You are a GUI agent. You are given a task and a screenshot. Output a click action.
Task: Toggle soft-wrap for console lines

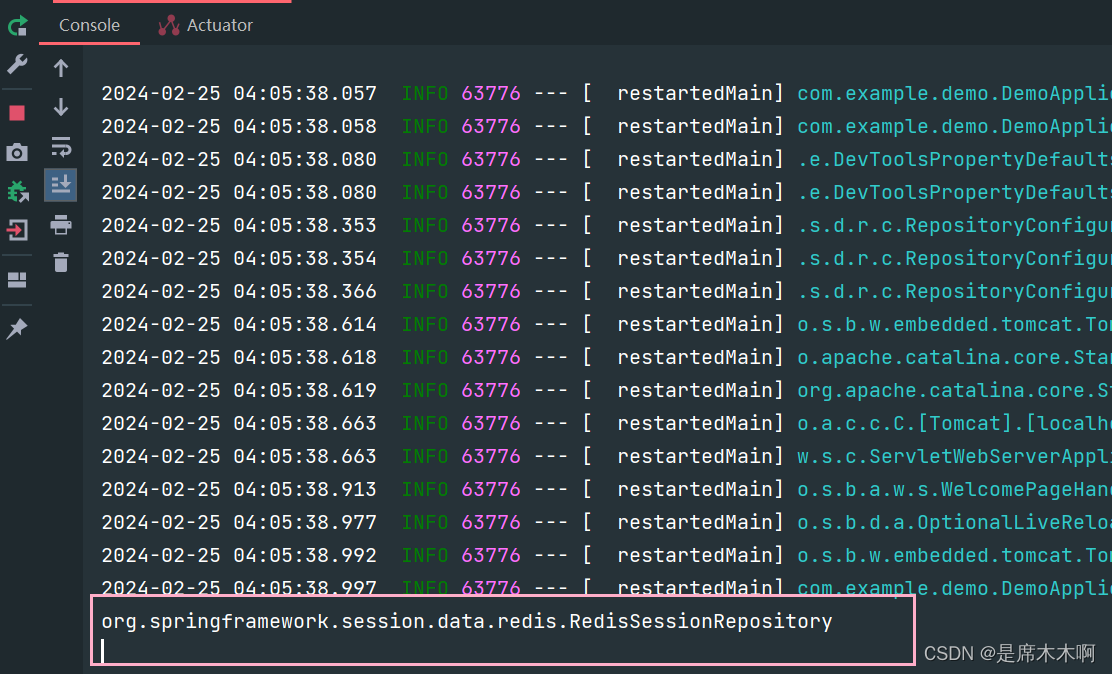pyautogui.click(x=60, y=146)
